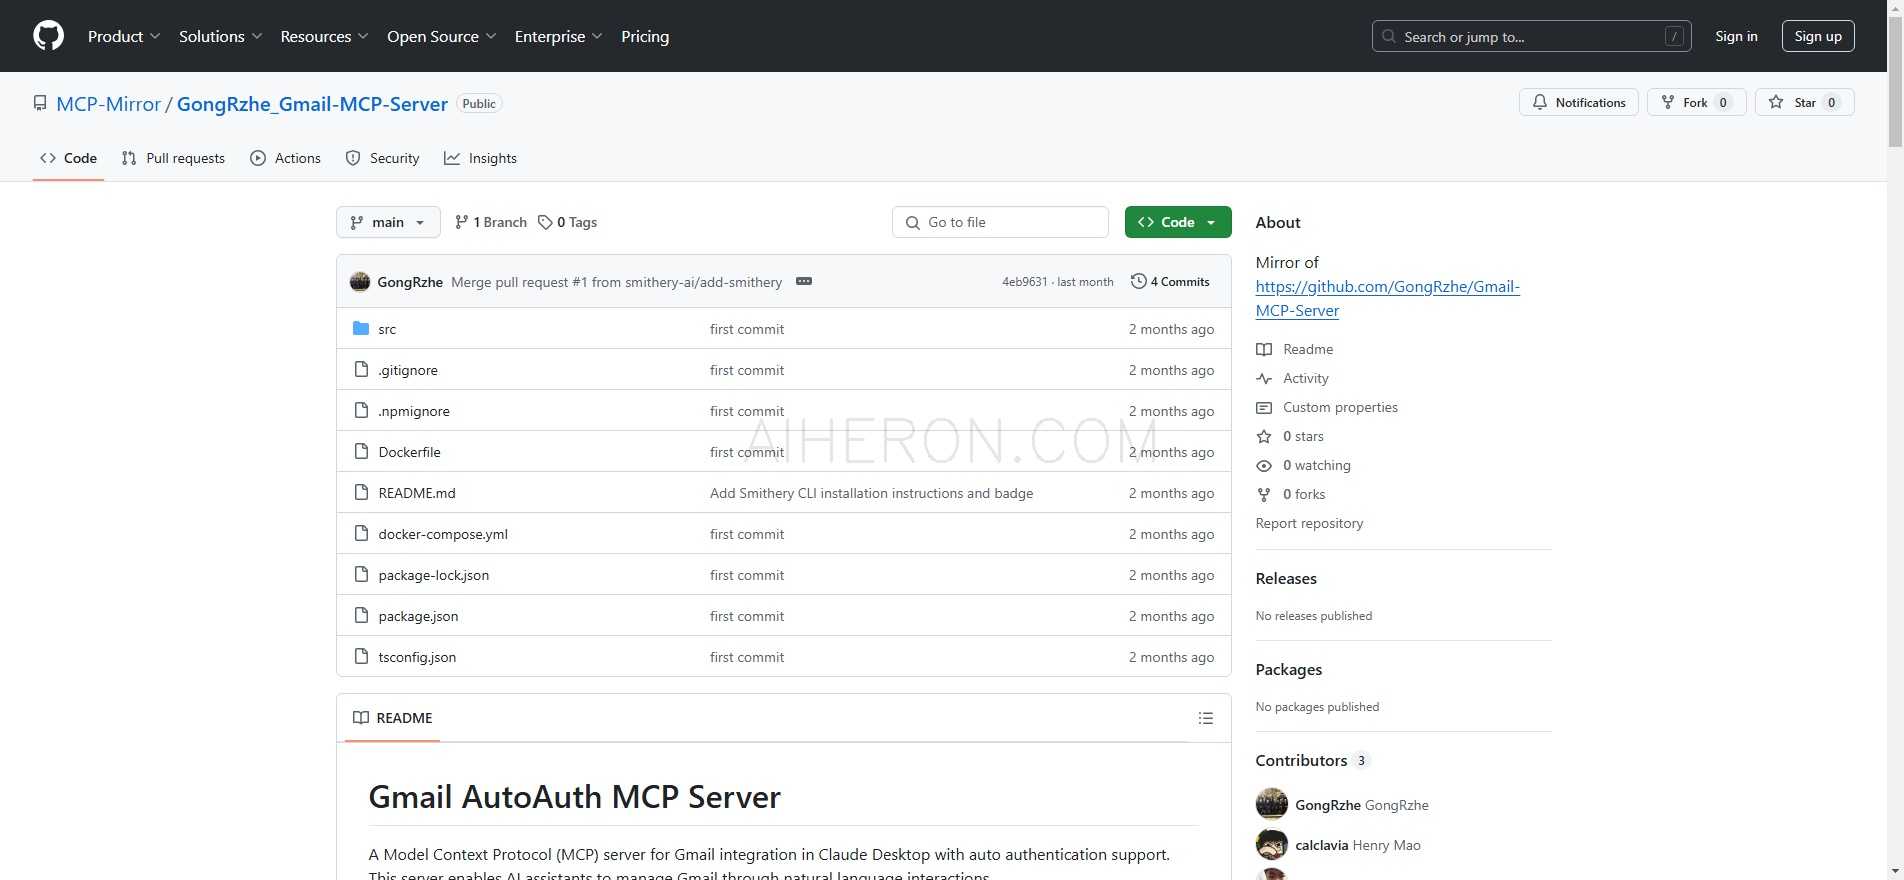Click calclavia contributor avatar
The height and width of the screenshot is (880, 1904).
pyautogui.click(x=1272, y=845)
